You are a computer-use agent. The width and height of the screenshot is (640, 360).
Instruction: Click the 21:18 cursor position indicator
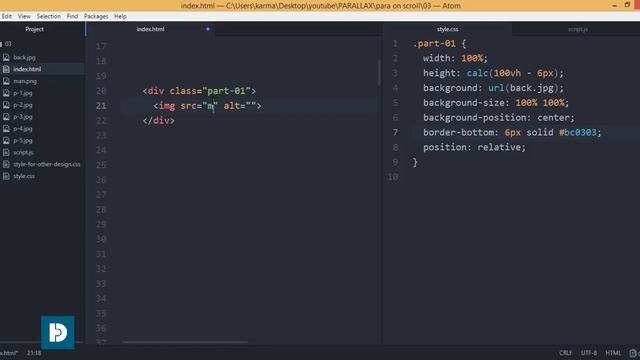(x=34, y=353)
